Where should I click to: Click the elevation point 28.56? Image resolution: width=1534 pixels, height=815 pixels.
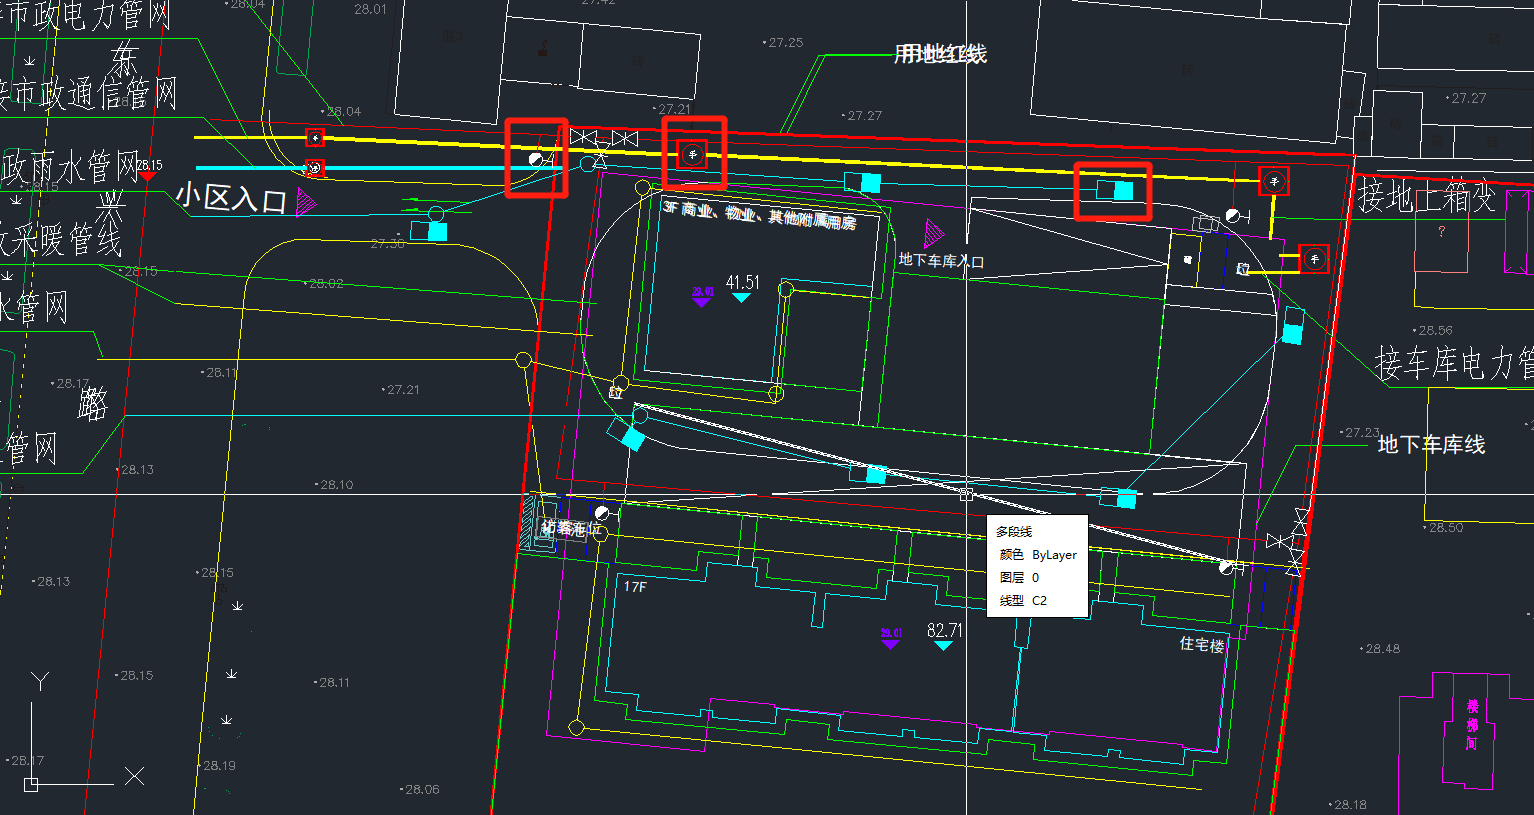(1434, 330)
